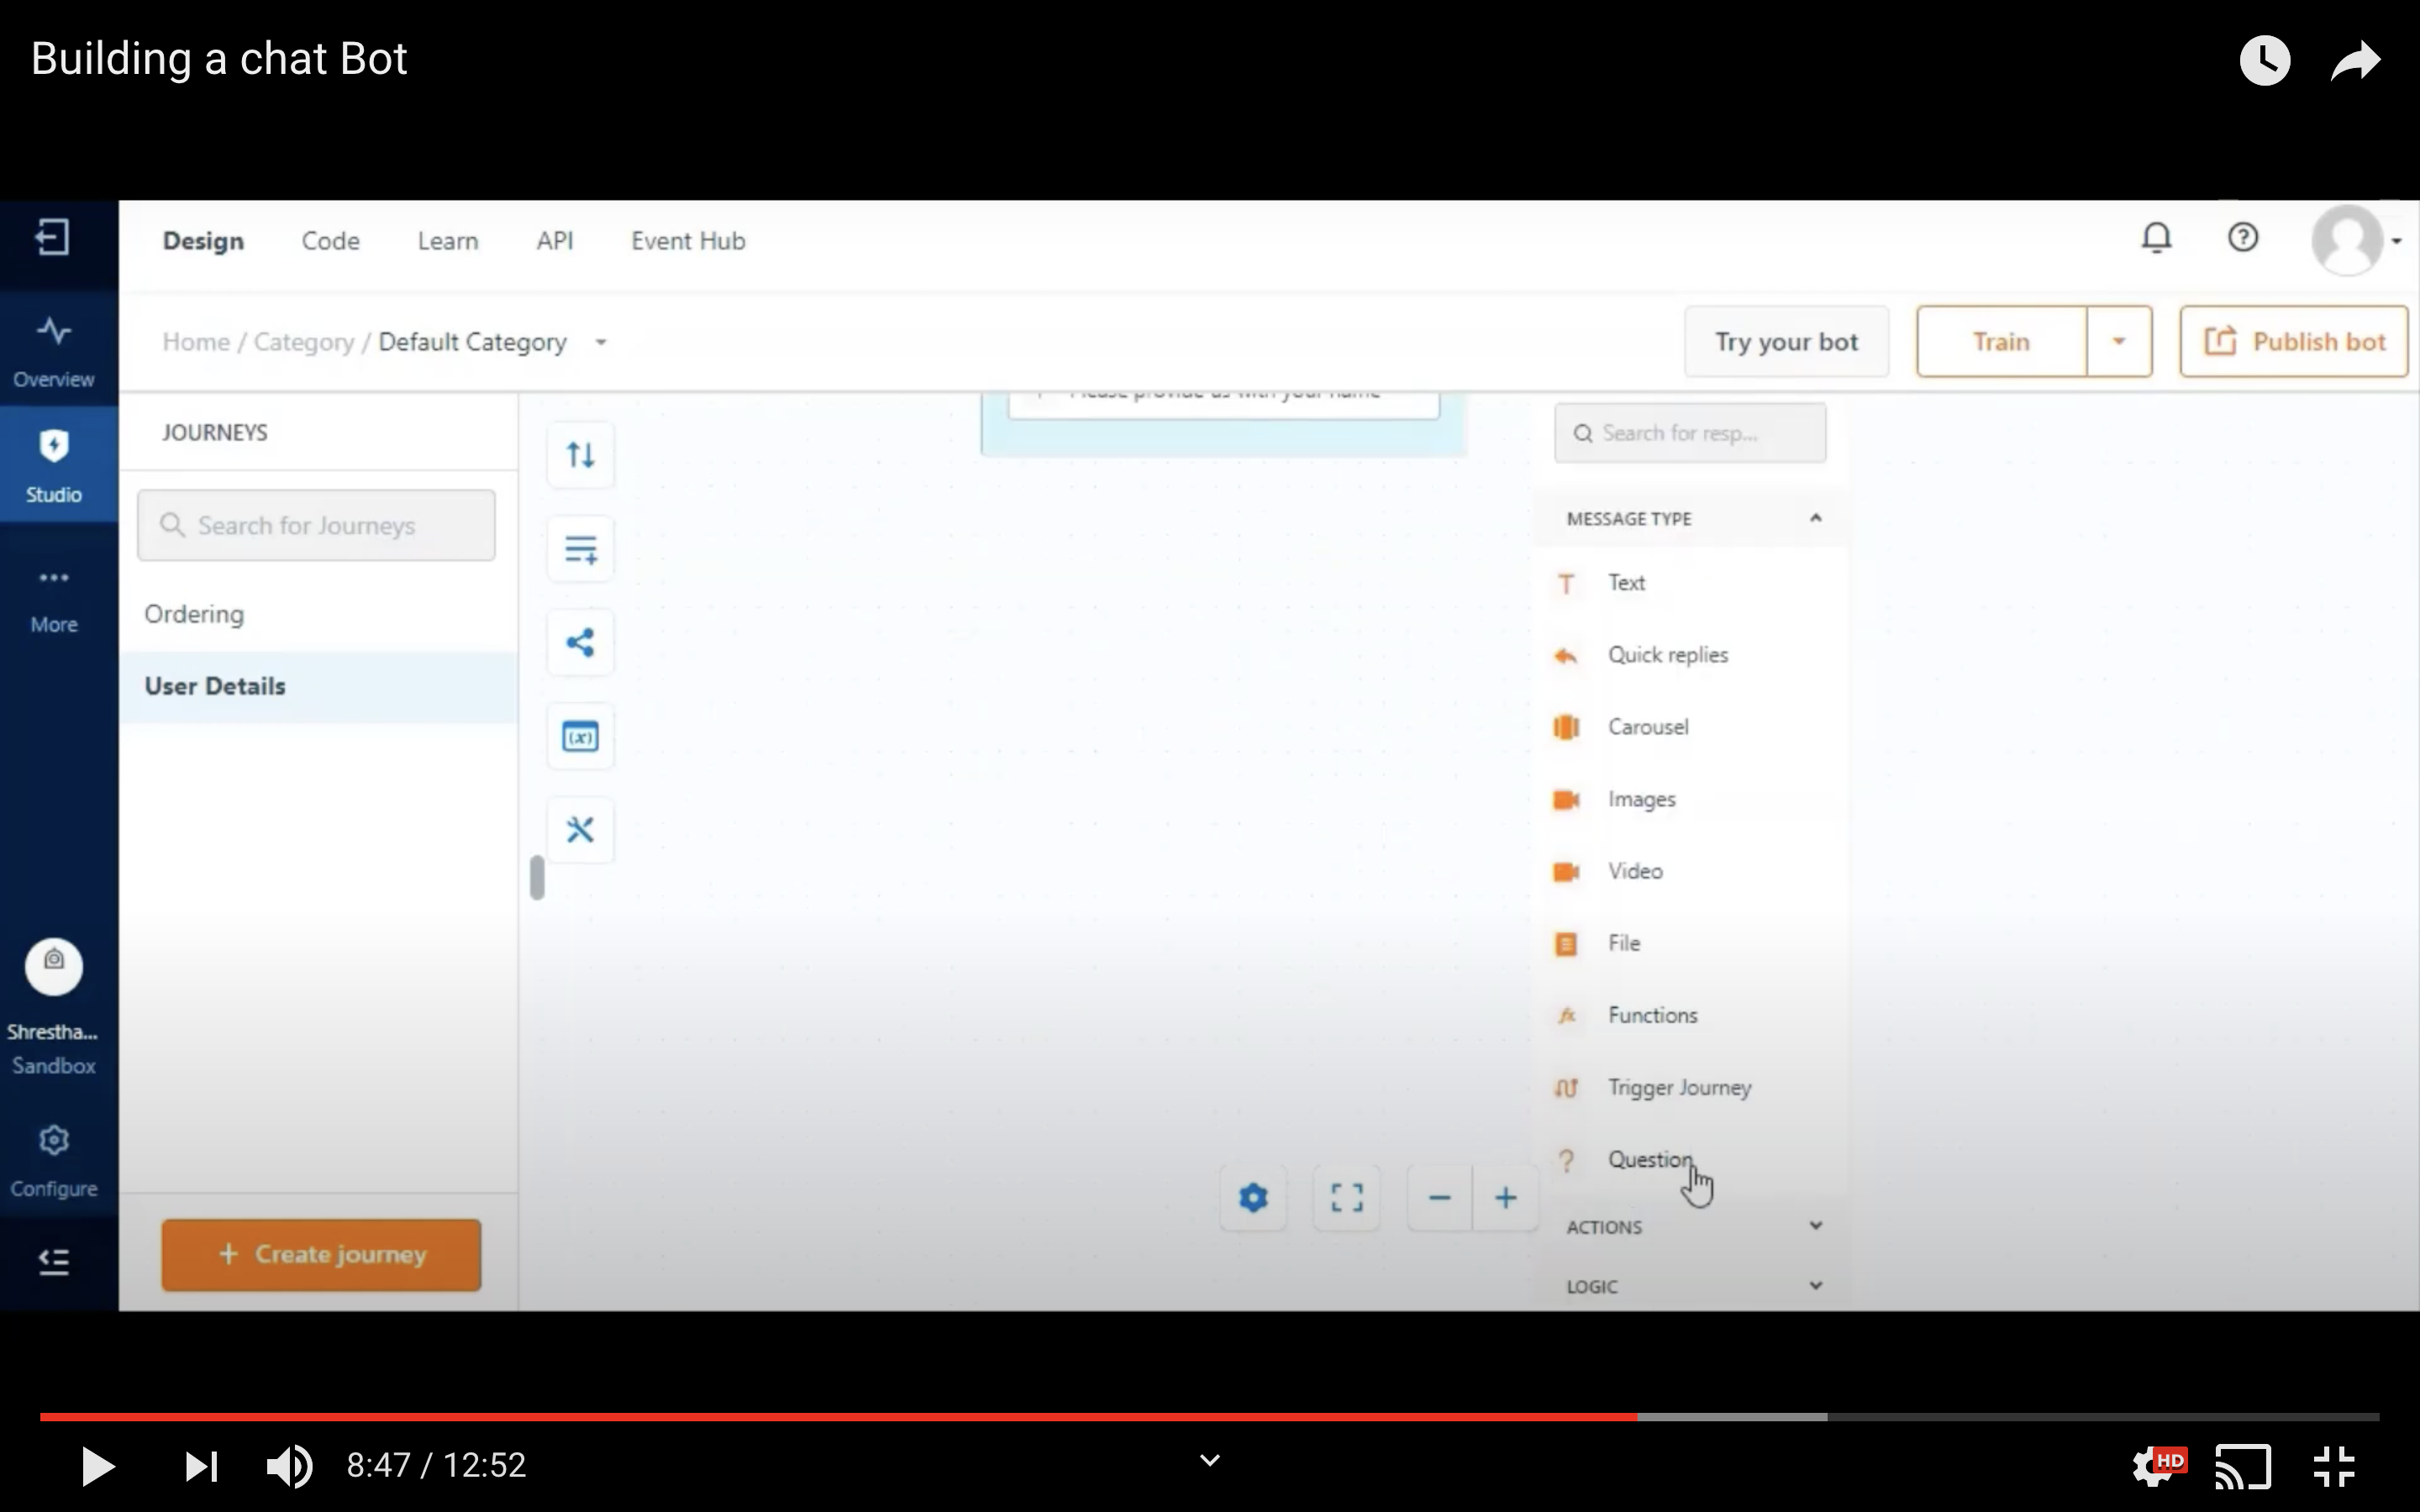2420x1512 pixels.
Task: Open the profile dropdown arrow
Action: (2396, 241)
